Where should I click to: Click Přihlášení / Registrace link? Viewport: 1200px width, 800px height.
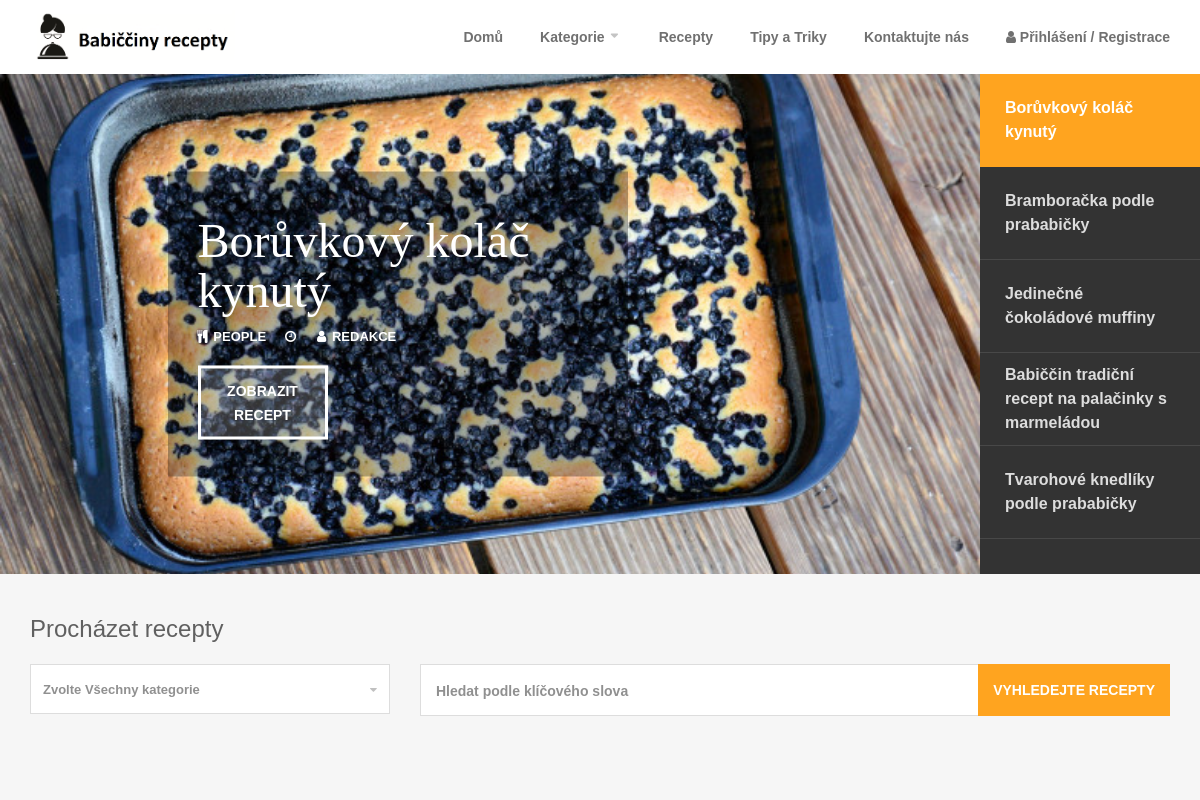coord(1094,37)
